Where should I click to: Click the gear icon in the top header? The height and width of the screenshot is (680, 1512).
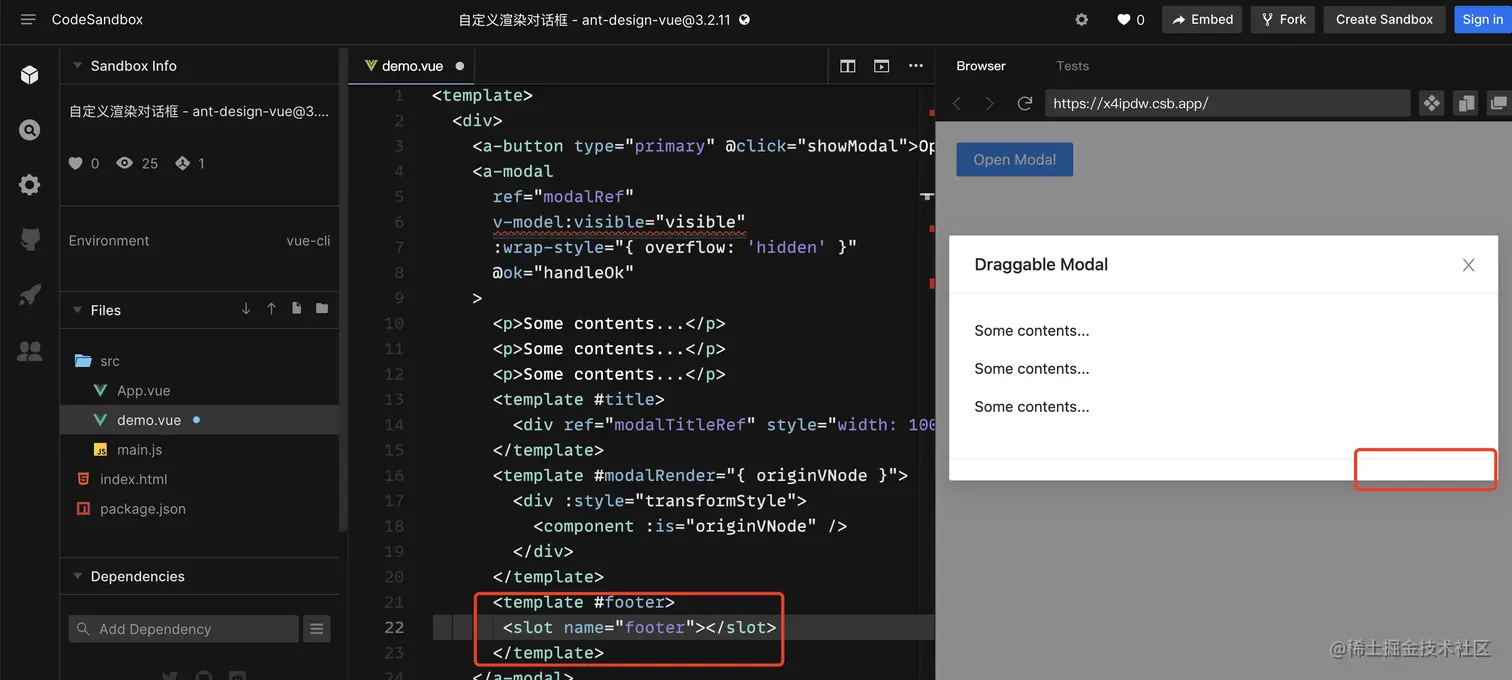pyautogui.click(x=1081, y=19)
